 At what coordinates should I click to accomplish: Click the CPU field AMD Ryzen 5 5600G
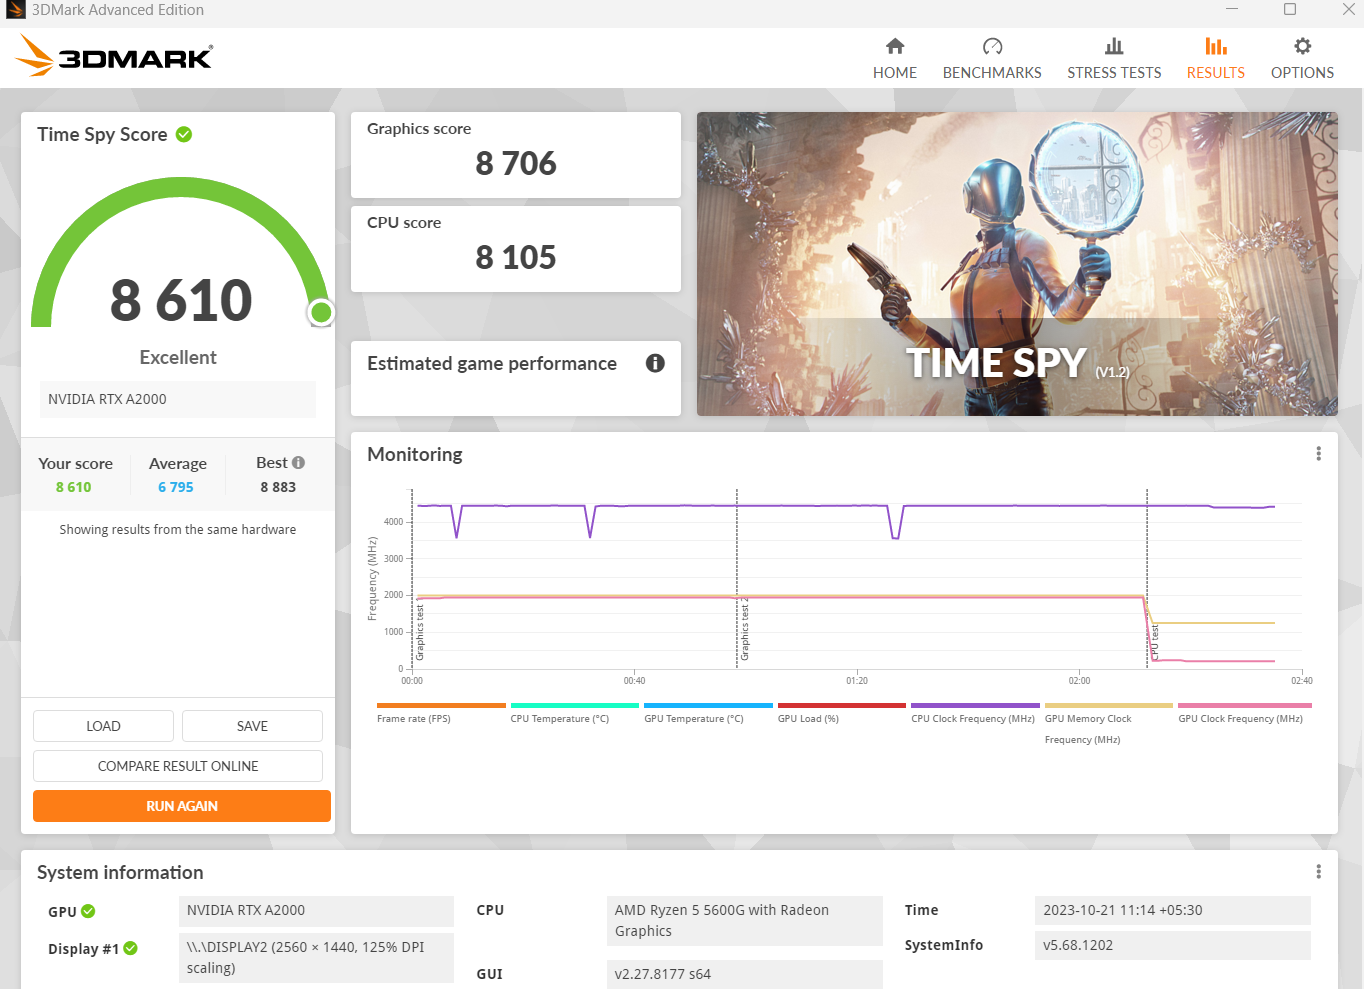click(745, 921)
